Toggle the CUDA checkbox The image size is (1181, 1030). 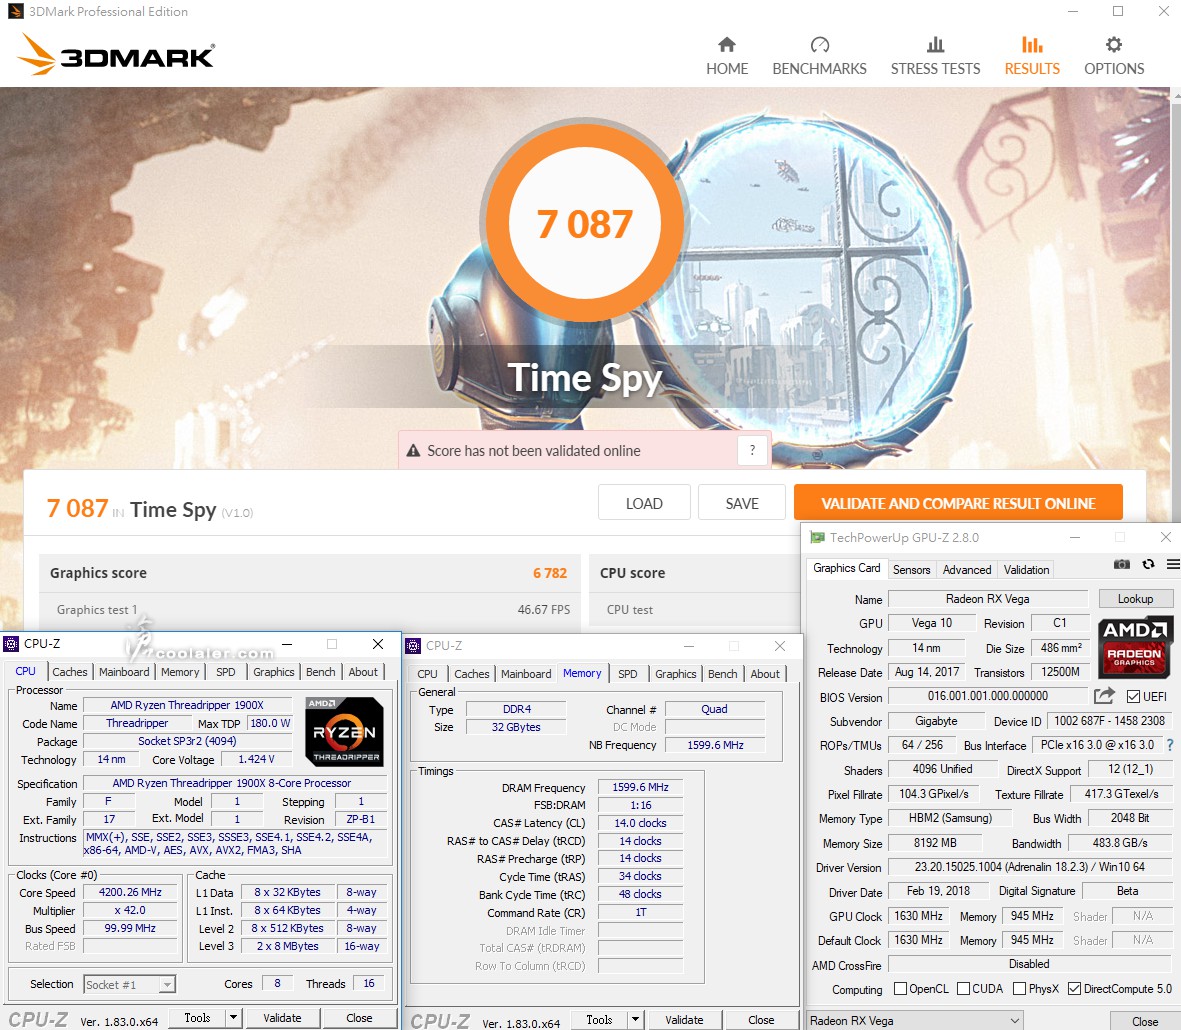[x=963, y=989]
